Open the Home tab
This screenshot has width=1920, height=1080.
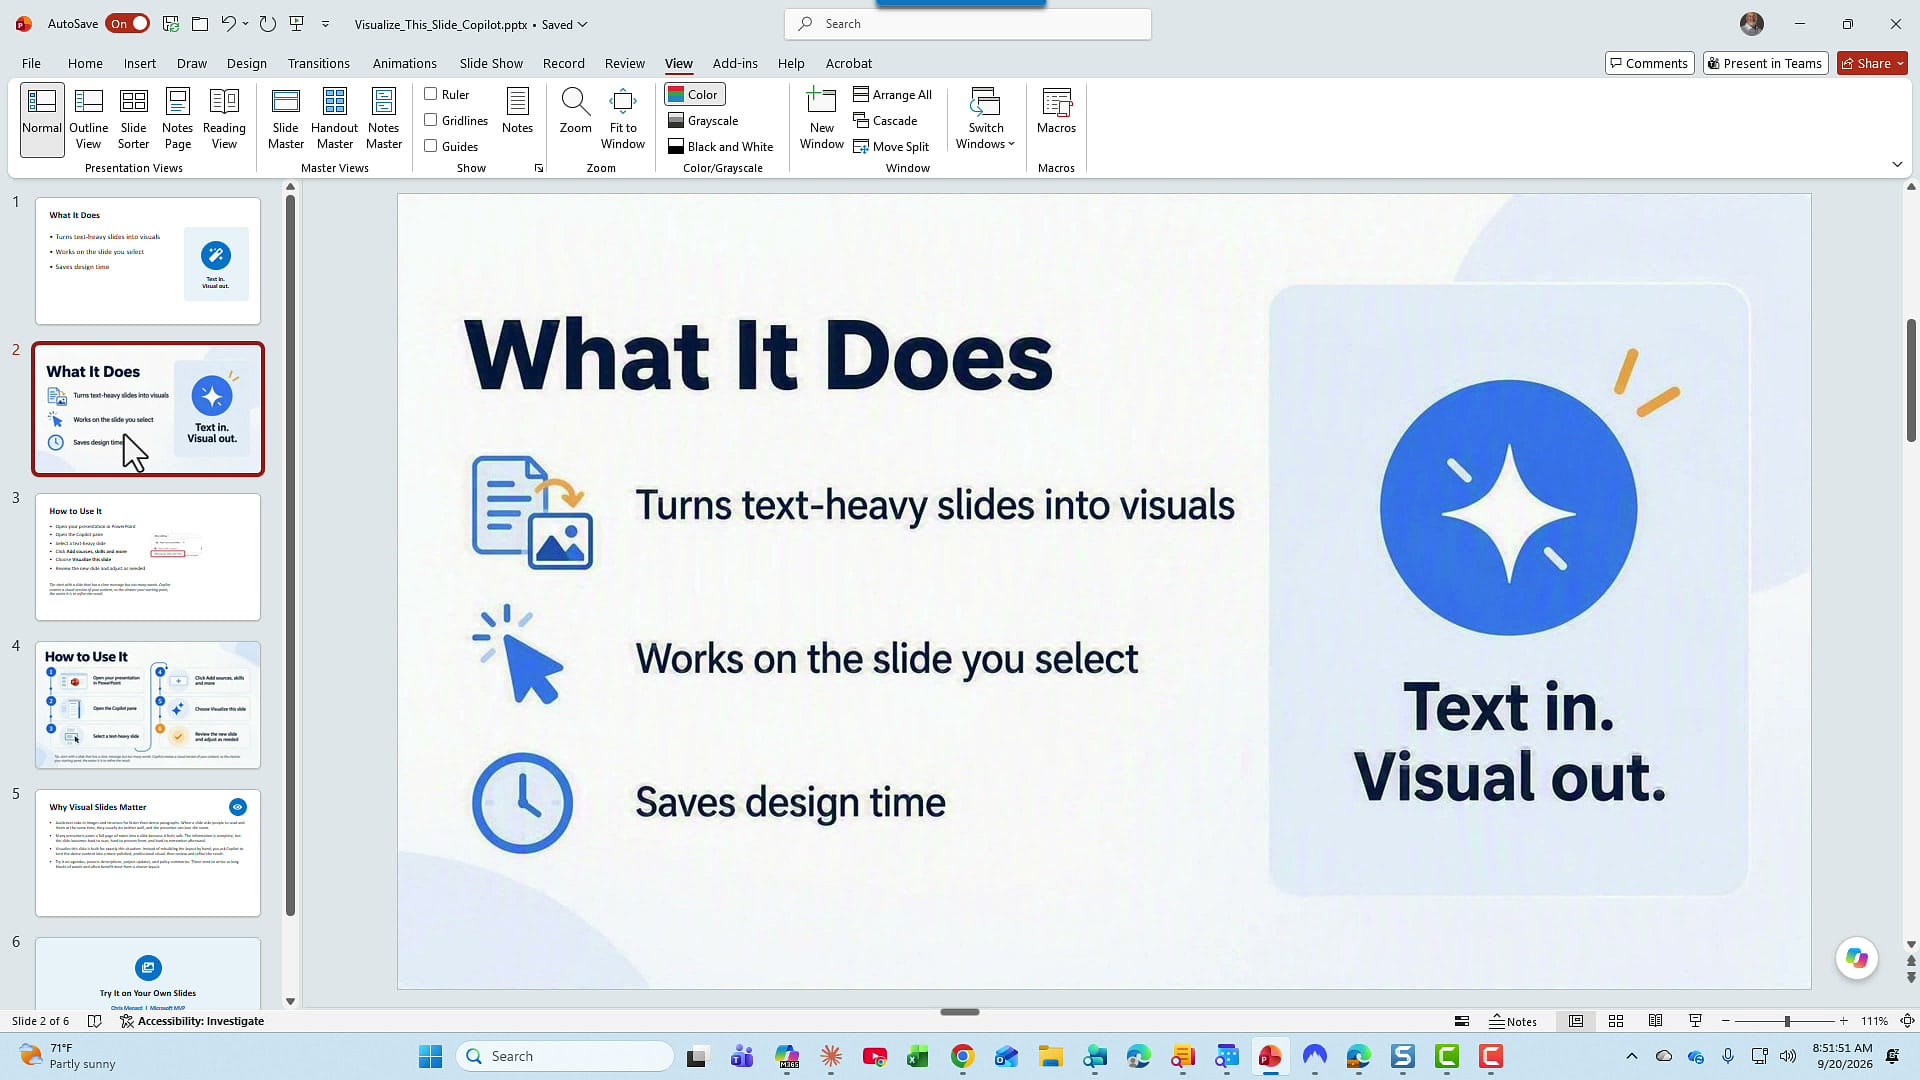click(x=85, y=63)
